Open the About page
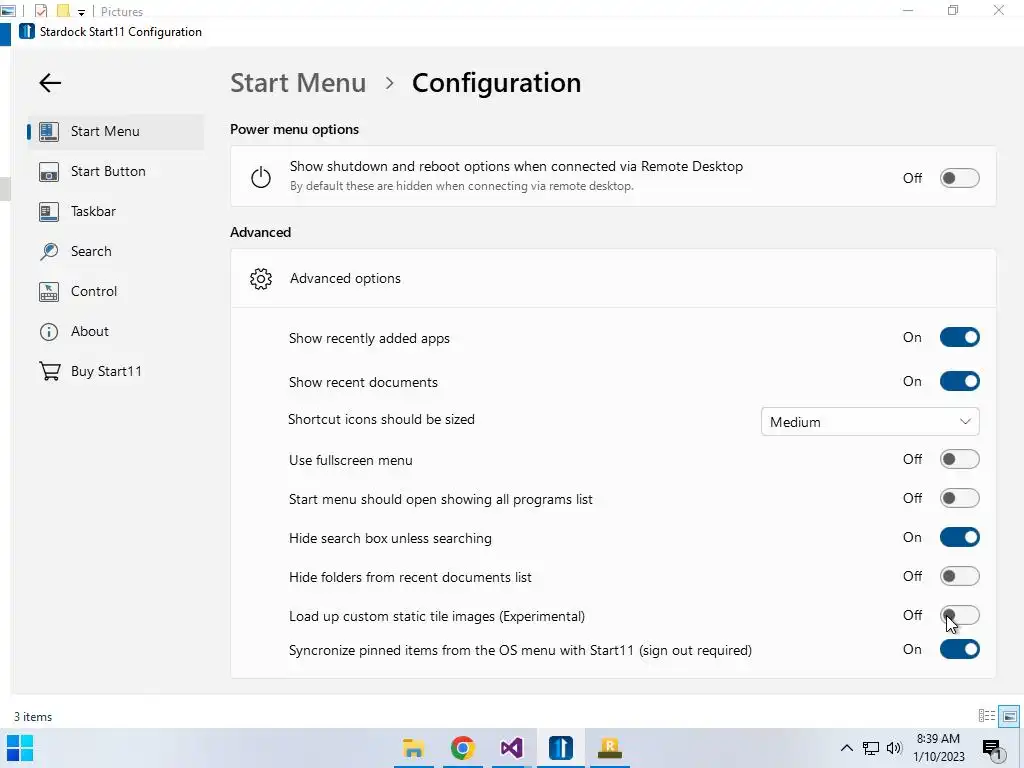 tap(116, 331)
